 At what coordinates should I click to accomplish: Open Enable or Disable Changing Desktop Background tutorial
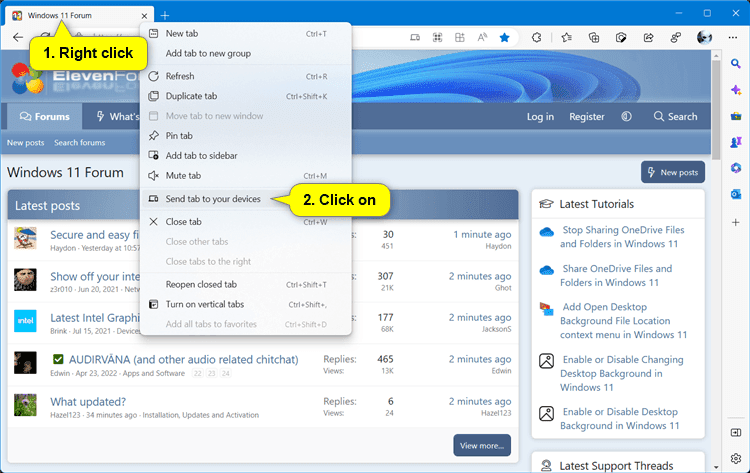(621, 374)
